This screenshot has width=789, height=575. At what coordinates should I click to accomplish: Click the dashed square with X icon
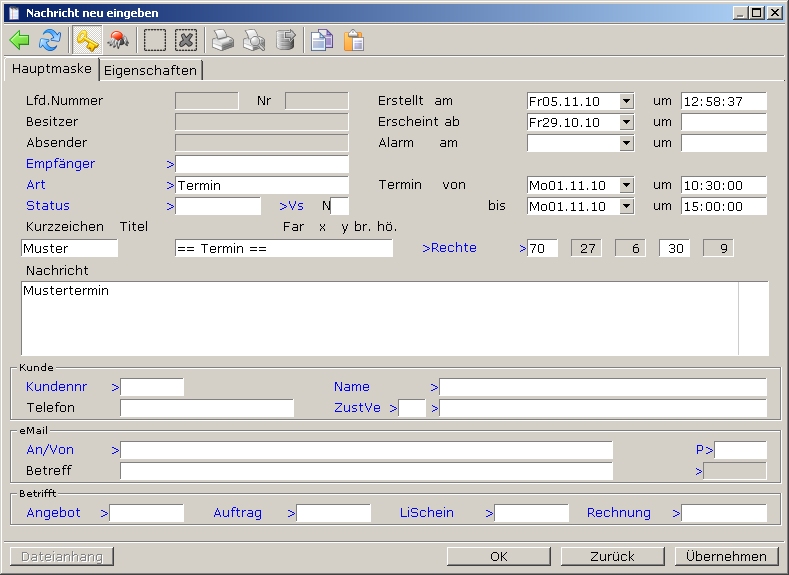[x=186, y=40]
